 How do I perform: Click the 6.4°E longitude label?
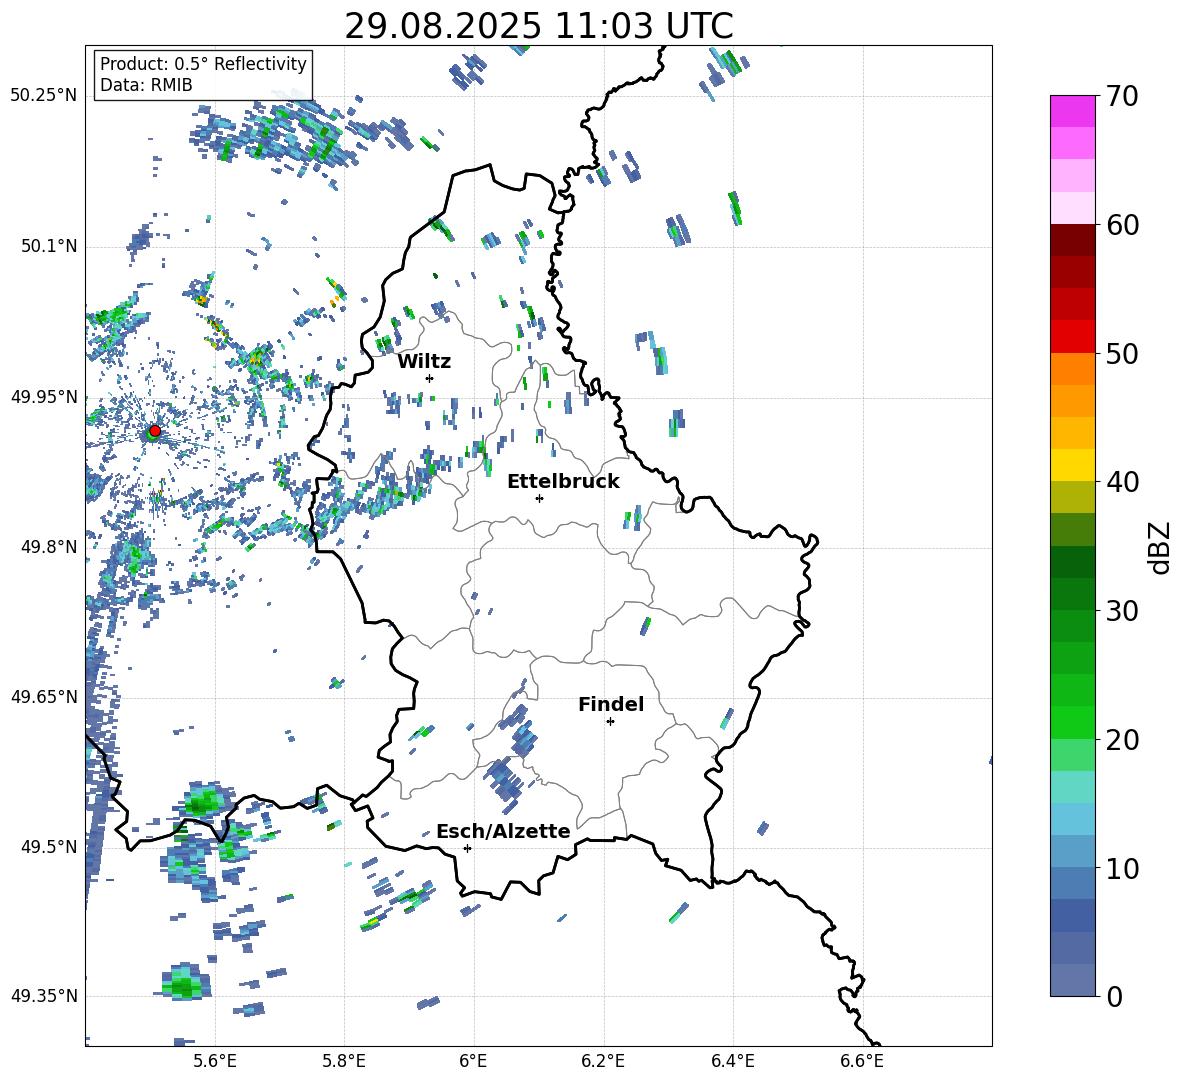pyautogui.click(x=733, y=1061)
